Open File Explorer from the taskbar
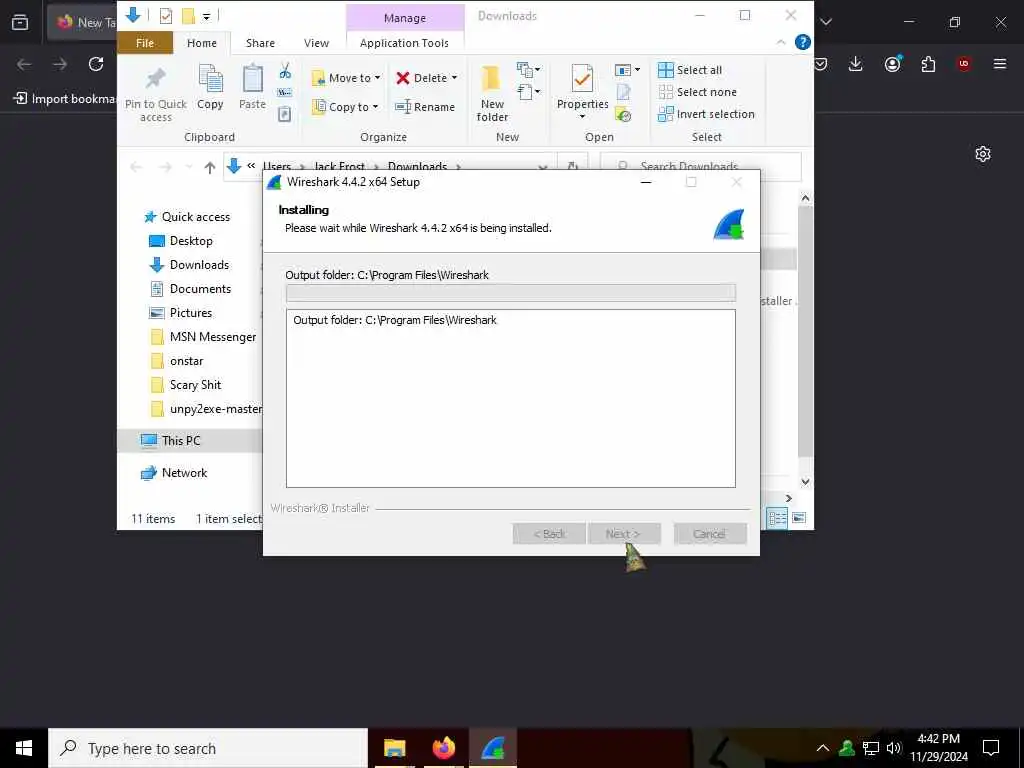The image size is (1024, 768). coord(394,748)
